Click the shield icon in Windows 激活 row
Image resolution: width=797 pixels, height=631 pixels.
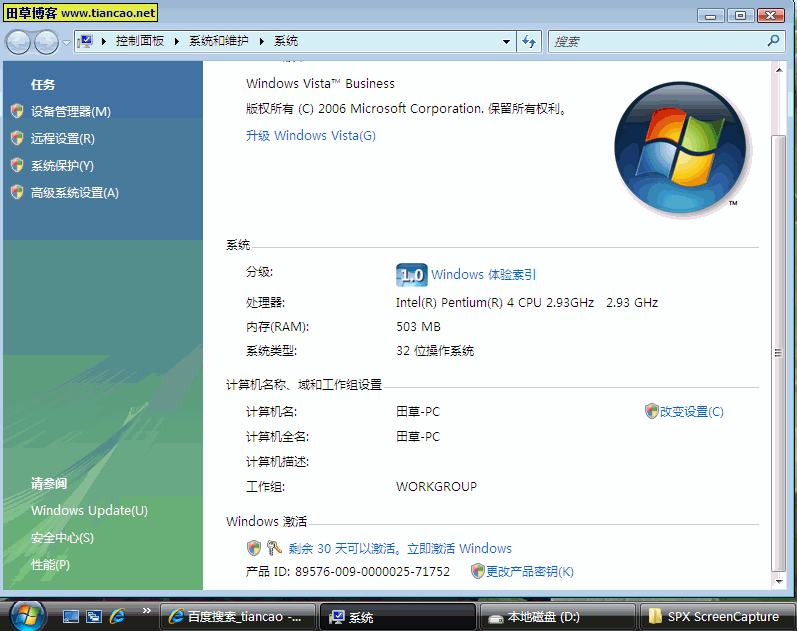pos(254,548)
